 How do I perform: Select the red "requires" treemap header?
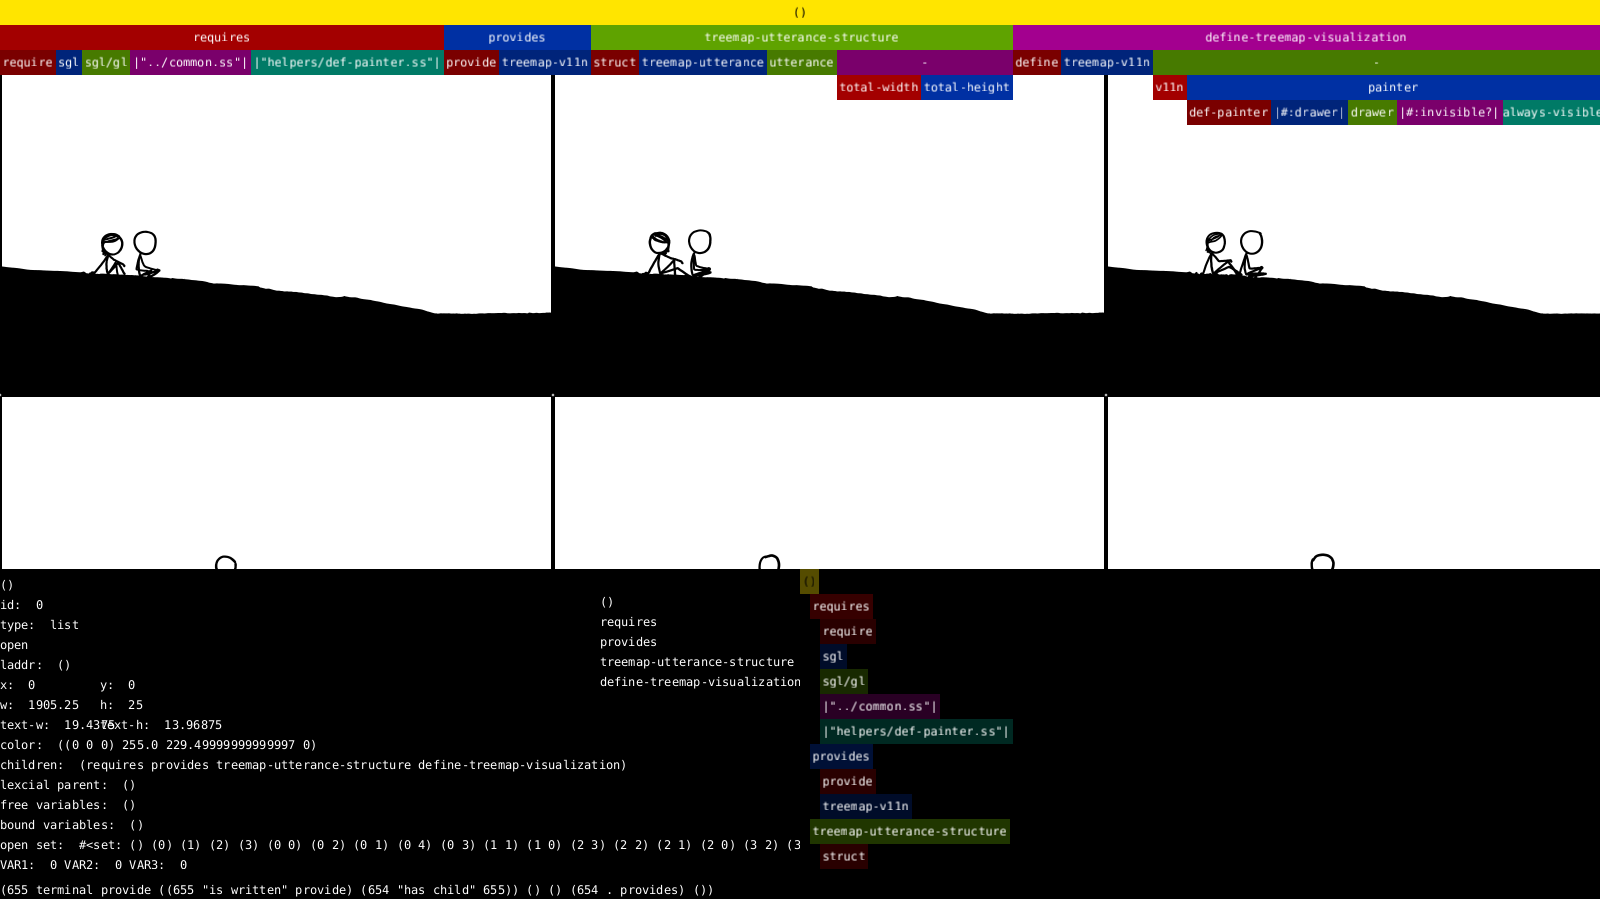coord(221,37)
